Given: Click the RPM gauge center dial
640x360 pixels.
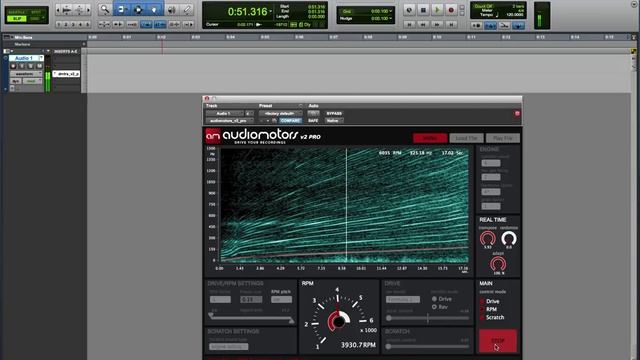Looking at the screenshot, I should (x=338, y=322).
